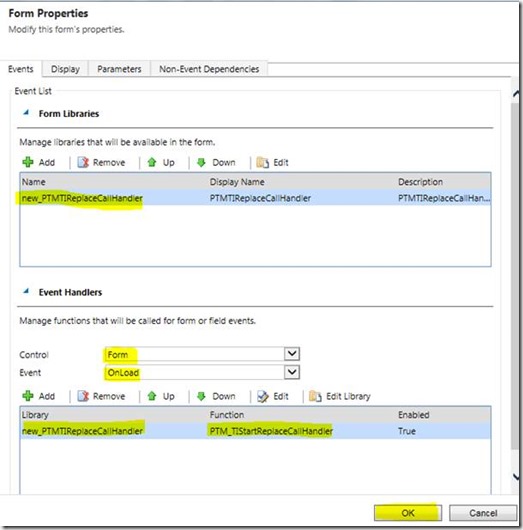This screenshot has height=530, width=523.
Task: Select PTM_TIStartReplaceCallHandler function cell
Action: pos(271,431)
